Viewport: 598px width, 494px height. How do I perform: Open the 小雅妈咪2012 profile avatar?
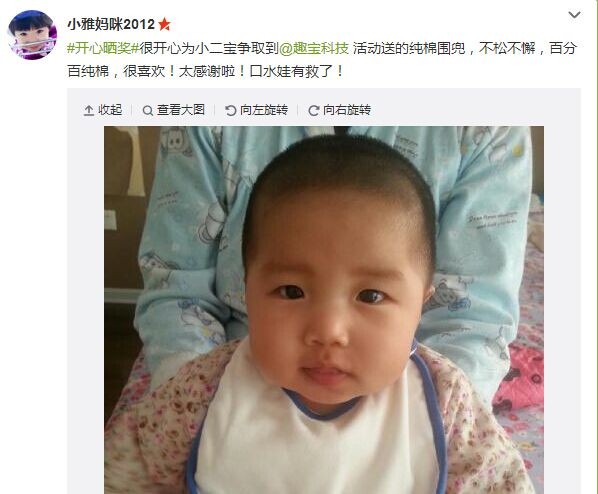coord(32,35)
